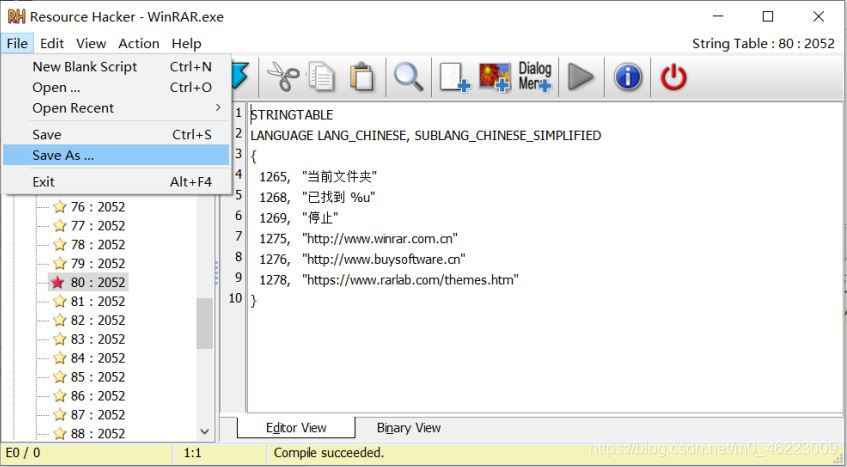Switch to the Editor View tab
The width and height of the screenshot is (847, 467).
click(296, 428)
